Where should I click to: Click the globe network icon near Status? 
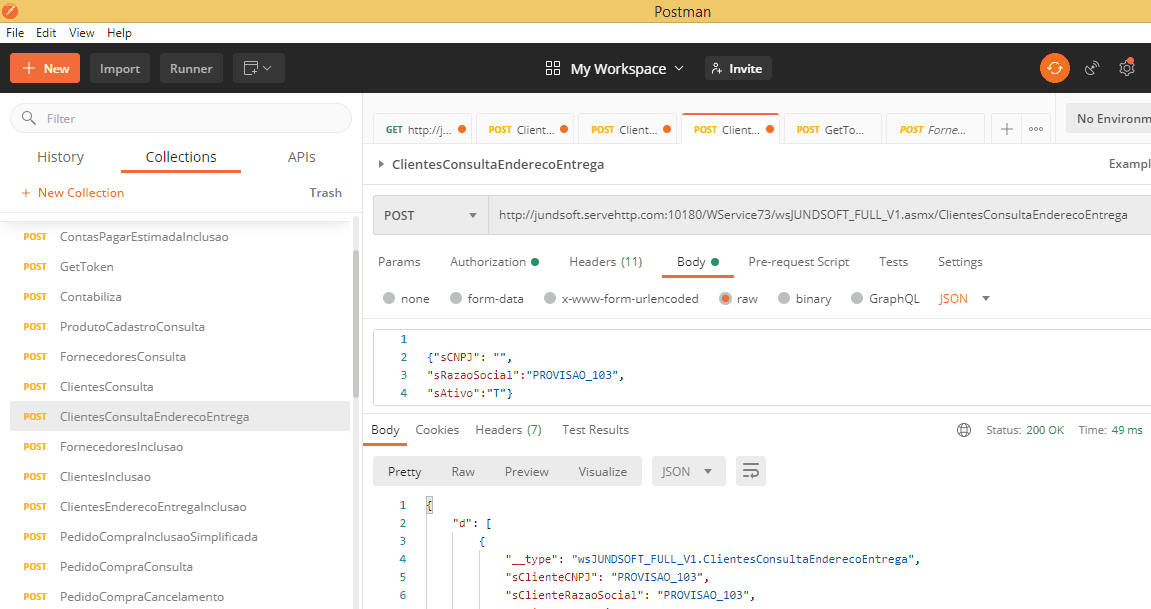964,430
